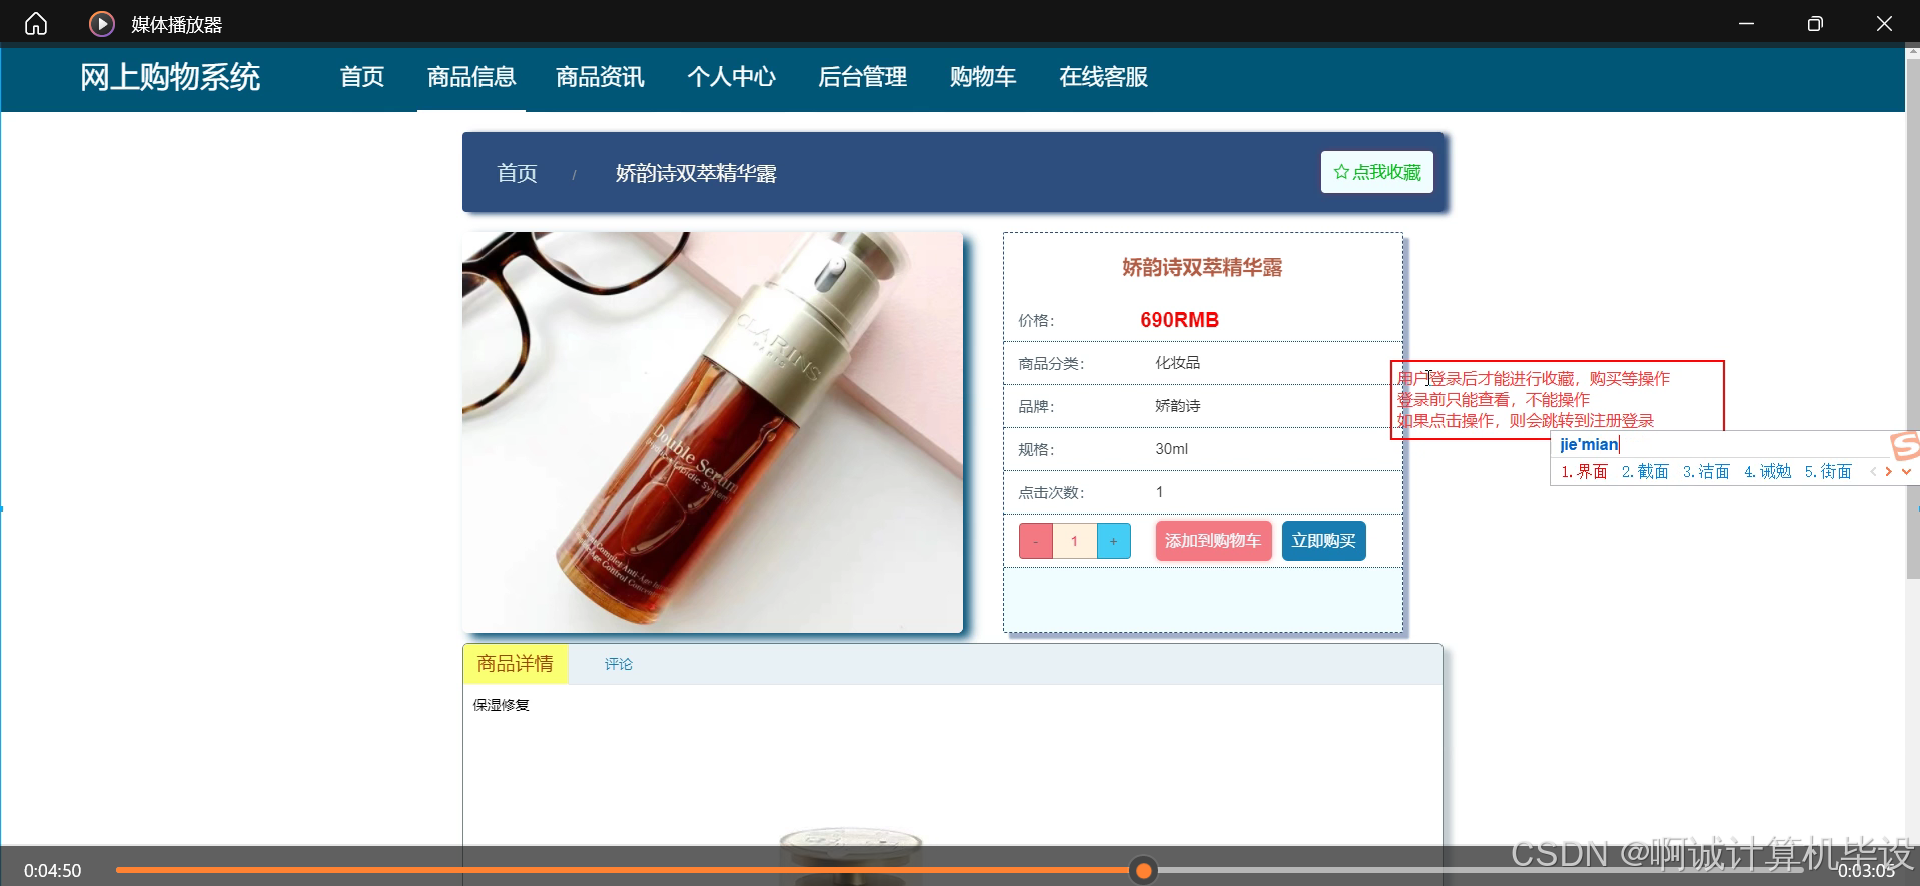Click the serum product image
1920x886 pixels.
pyautogui.click(x=712, y=432)
